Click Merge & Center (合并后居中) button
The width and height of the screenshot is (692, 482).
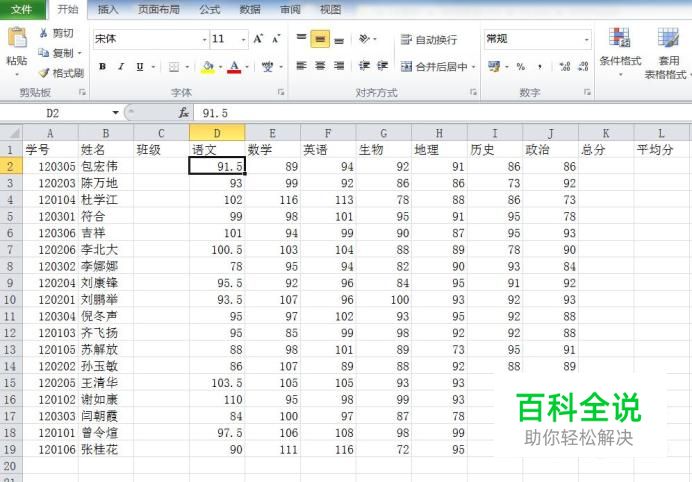click(434, 67)
